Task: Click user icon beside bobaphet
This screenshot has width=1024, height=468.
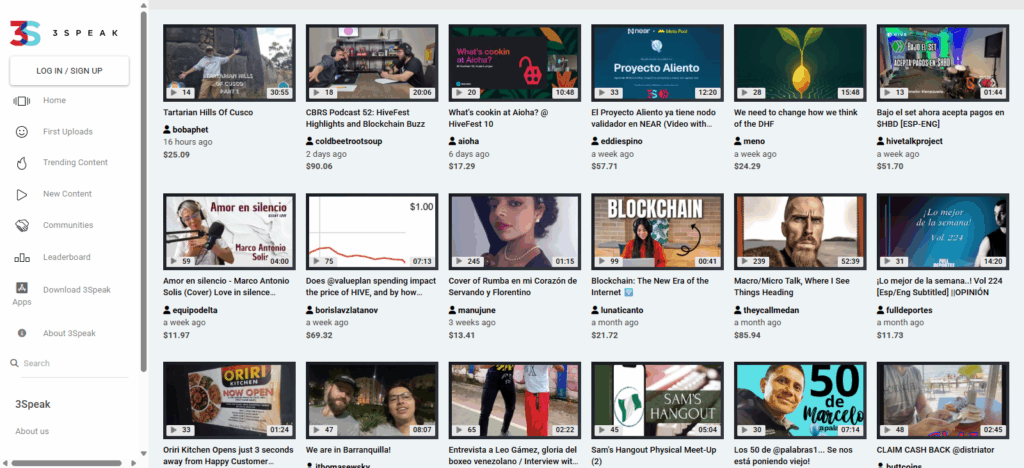Action: coord(167,129)
